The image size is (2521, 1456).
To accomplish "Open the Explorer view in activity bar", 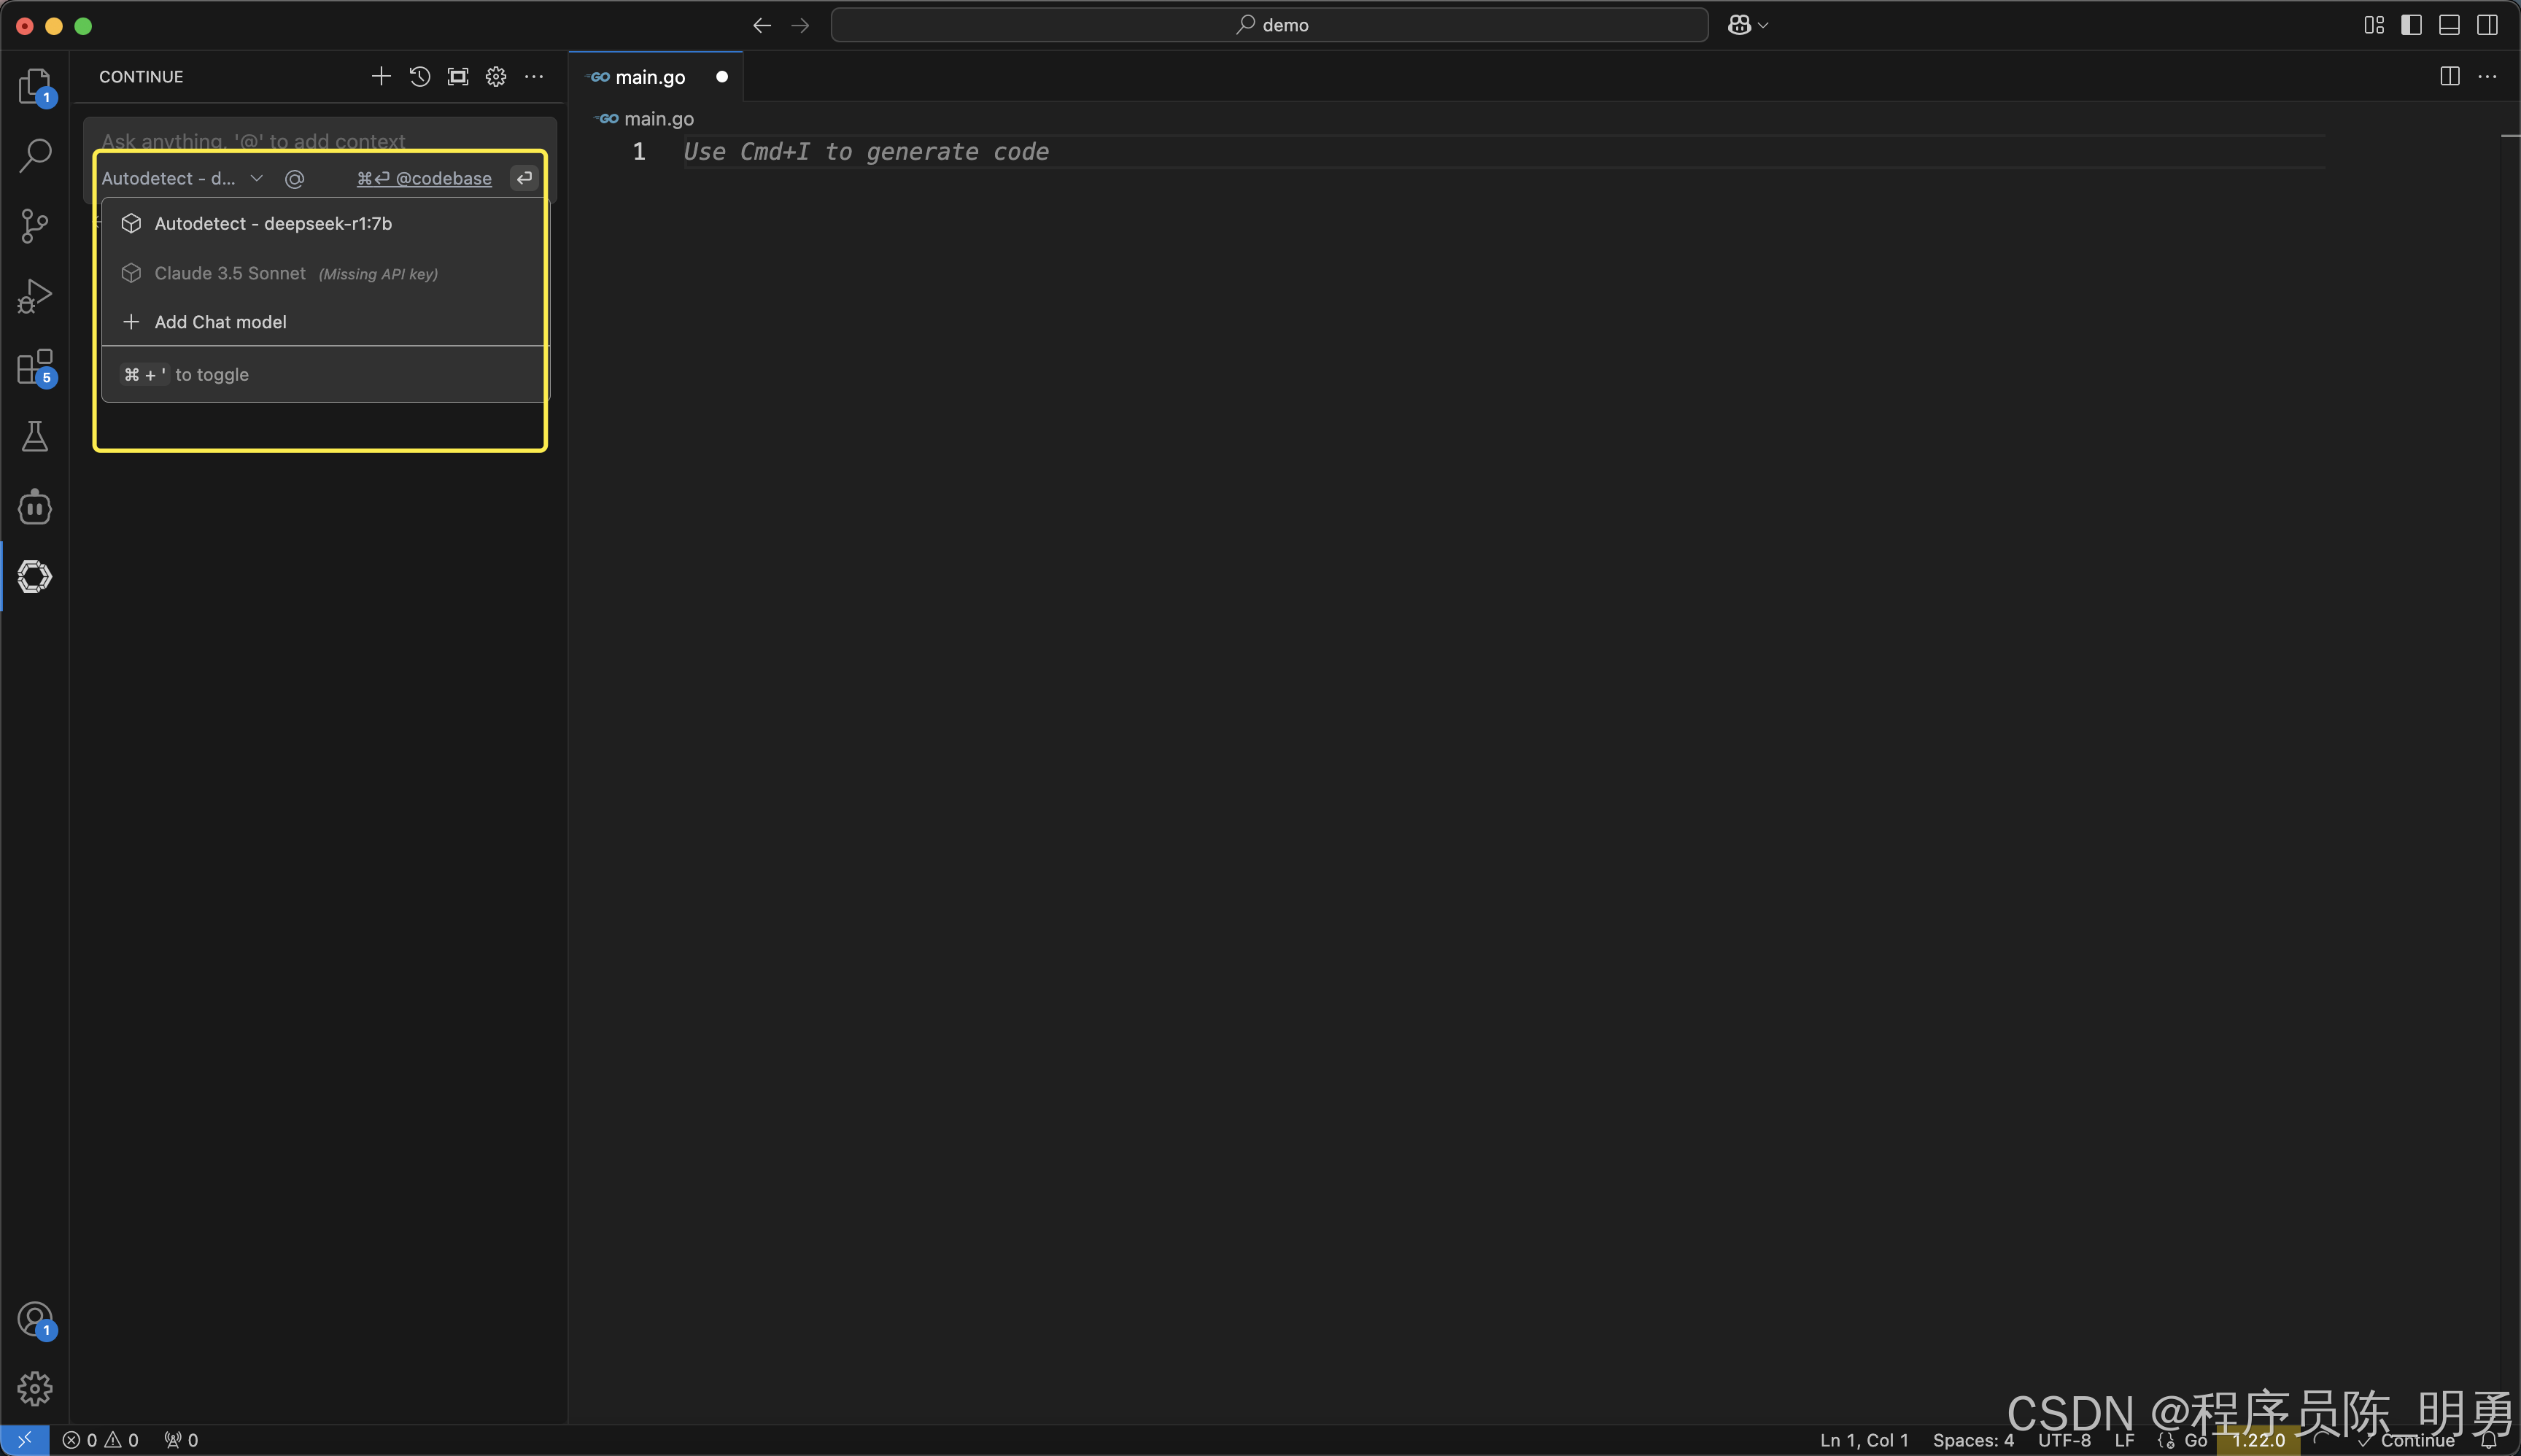I will point(35,86).
